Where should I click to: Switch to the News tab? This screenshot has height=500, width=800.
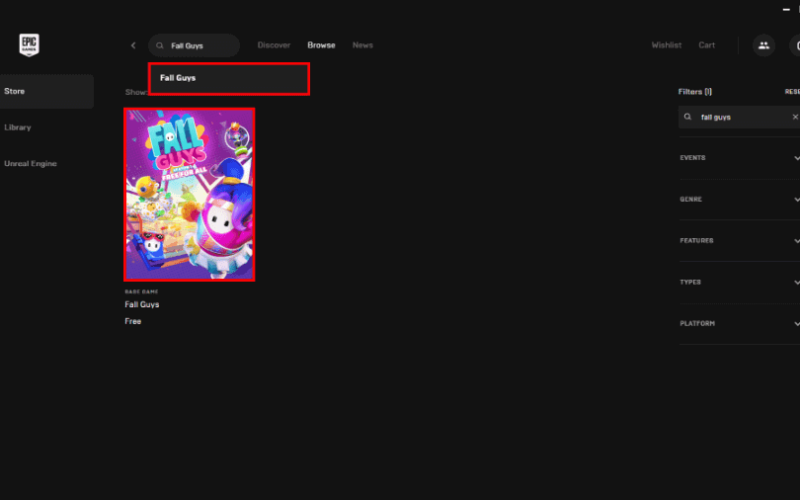click(x=363, y=45)
